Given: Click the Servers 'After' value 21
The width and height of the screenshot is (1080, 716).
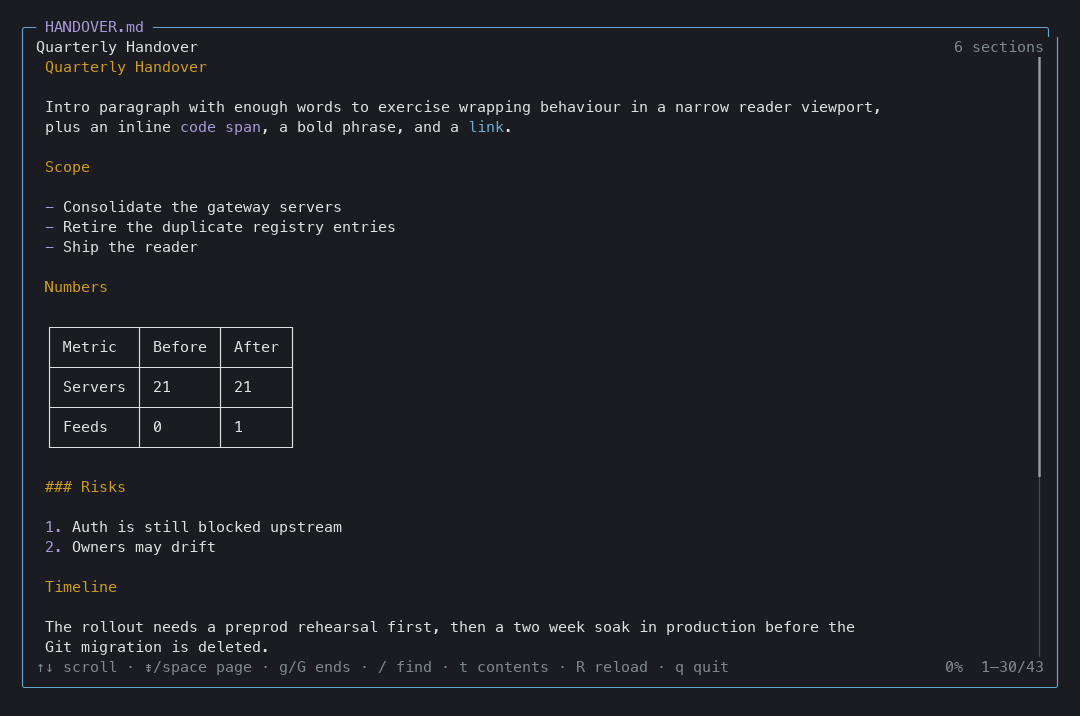Looking at the screenshot, I should point(256,387).
